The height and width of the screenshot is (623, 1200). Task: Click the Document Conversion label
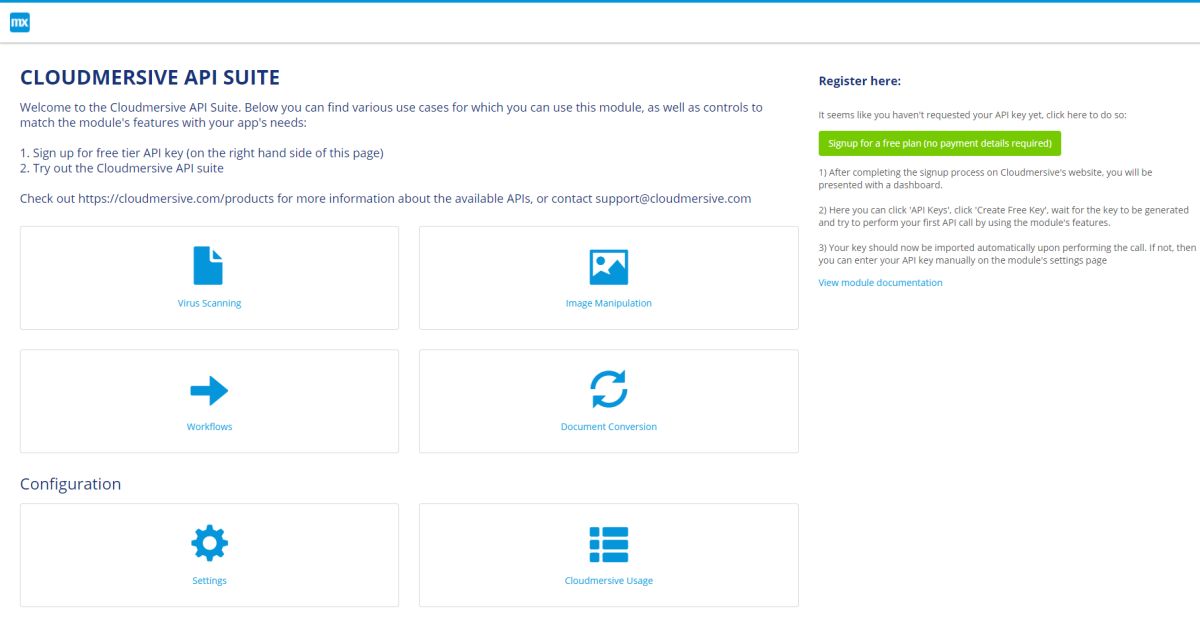609,427
